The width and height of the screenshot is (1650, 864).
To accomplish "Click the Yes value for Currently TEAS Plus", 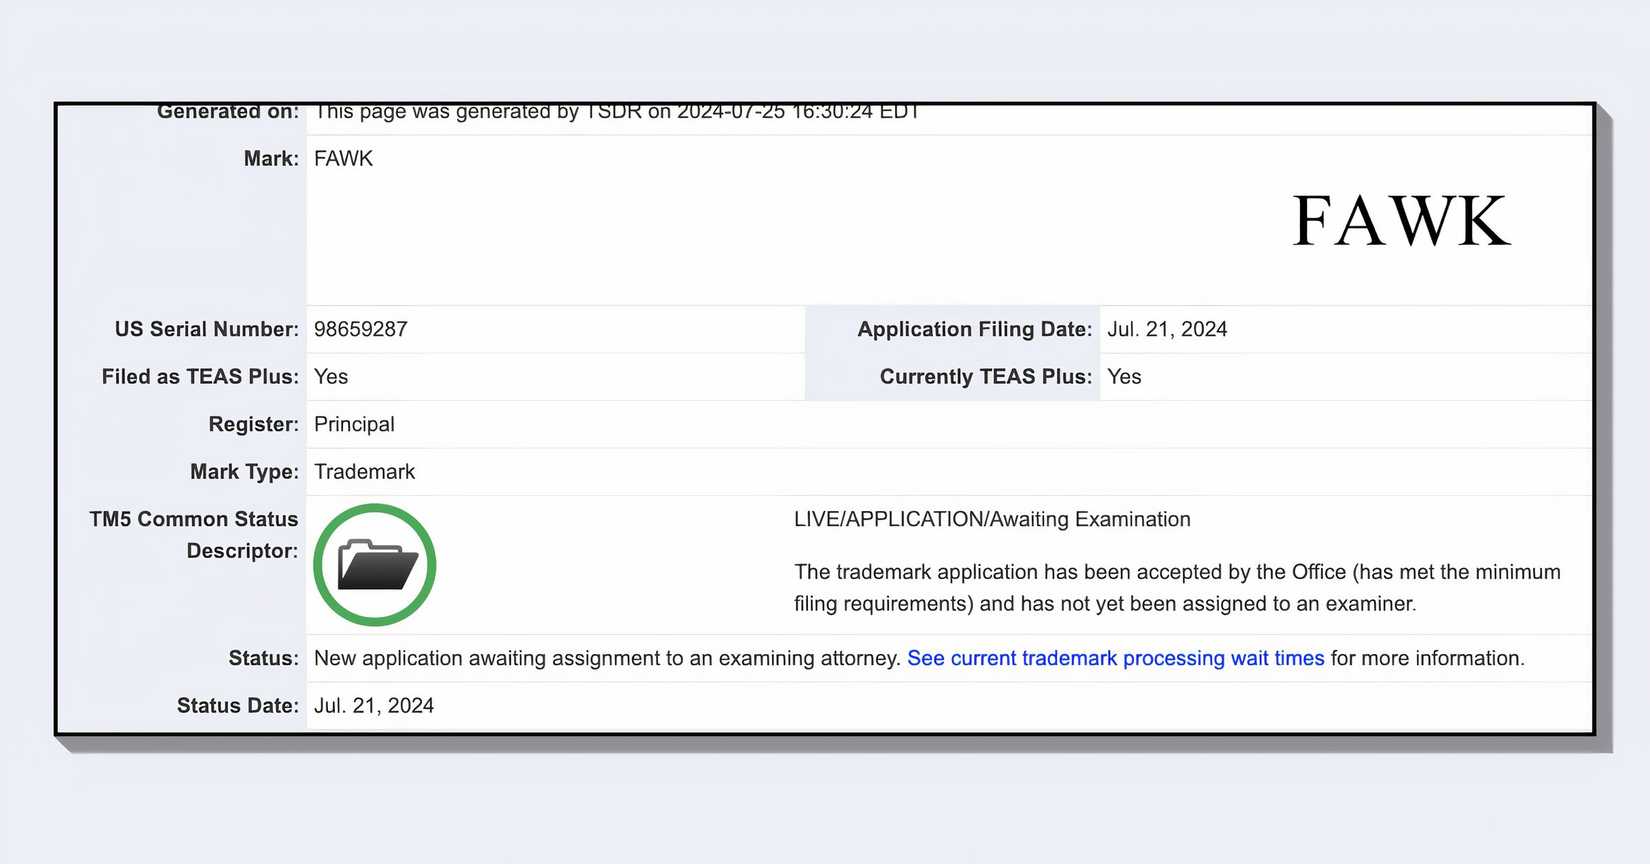I will click(x=1124, y=376).
